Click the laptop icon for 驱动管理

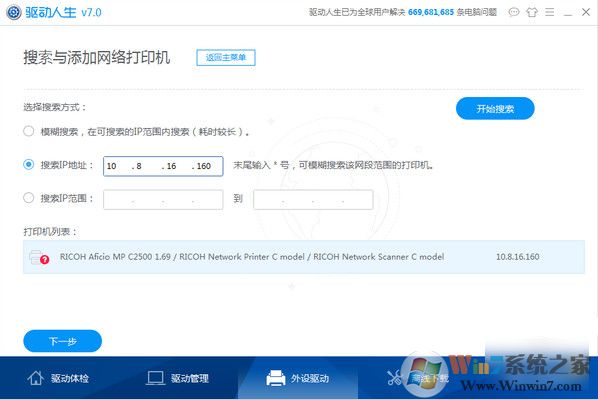[x=155, y=378]
